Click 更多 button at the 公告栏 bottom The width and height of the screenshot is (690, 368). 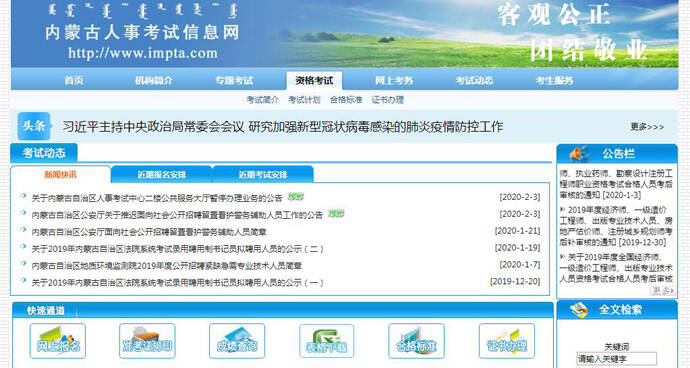pyautogui.click(x=663, y=291)
